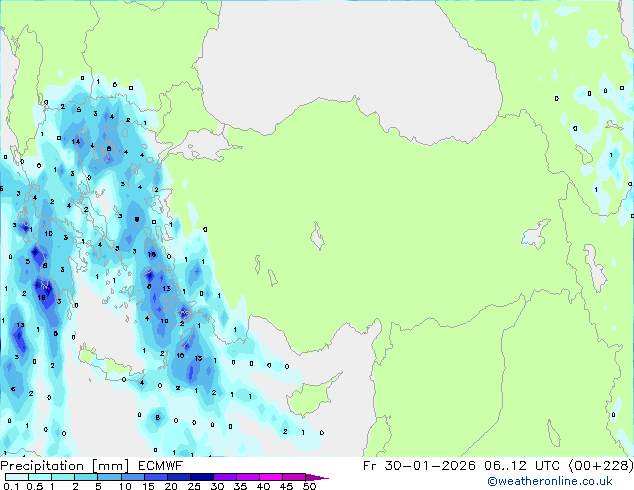Click the 40–45 mm magenta legend swatch

point(271,477)
